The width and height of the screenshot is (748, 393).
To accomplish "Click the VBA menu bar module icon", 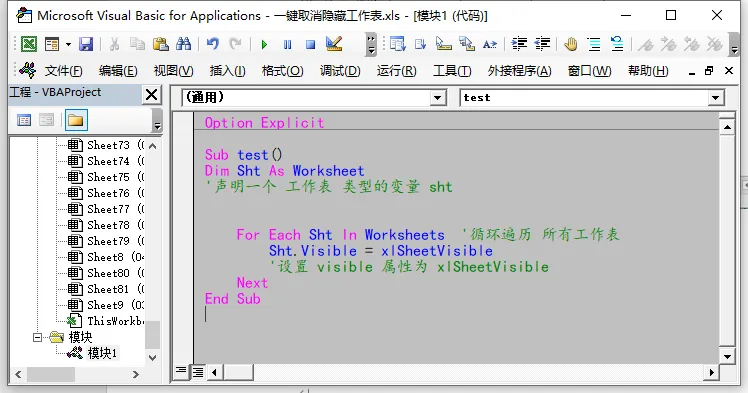I will point(28,71).
